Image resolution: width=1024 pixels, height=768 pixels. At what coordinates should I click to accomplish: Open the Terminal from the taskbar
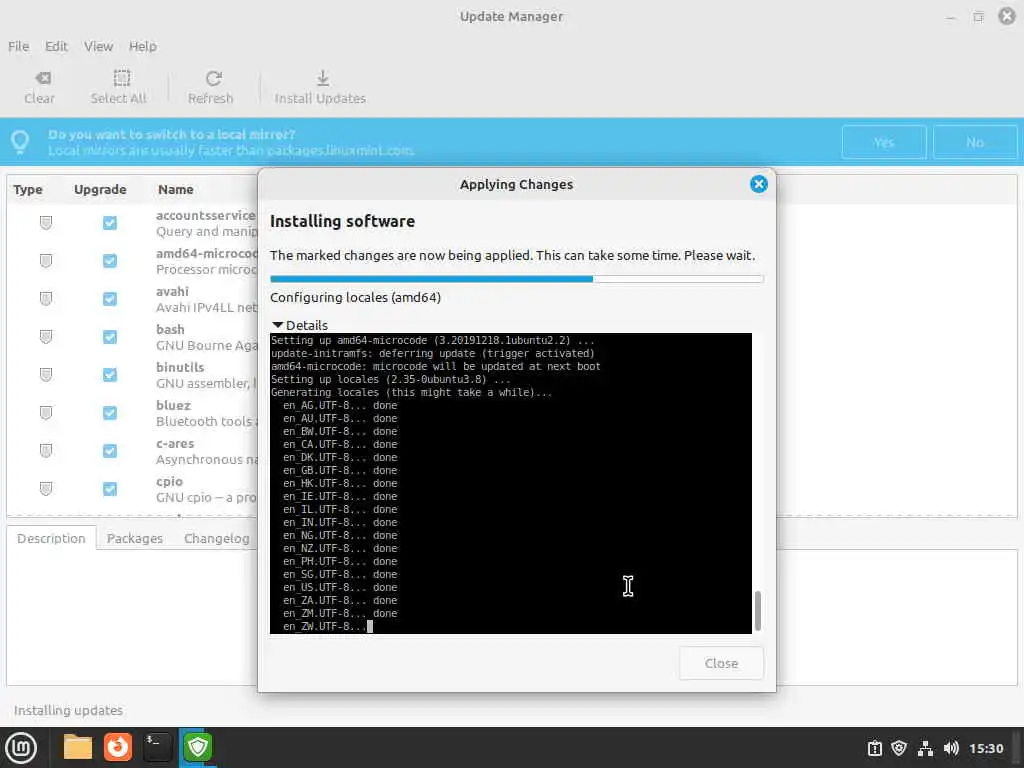click(158, 747)
